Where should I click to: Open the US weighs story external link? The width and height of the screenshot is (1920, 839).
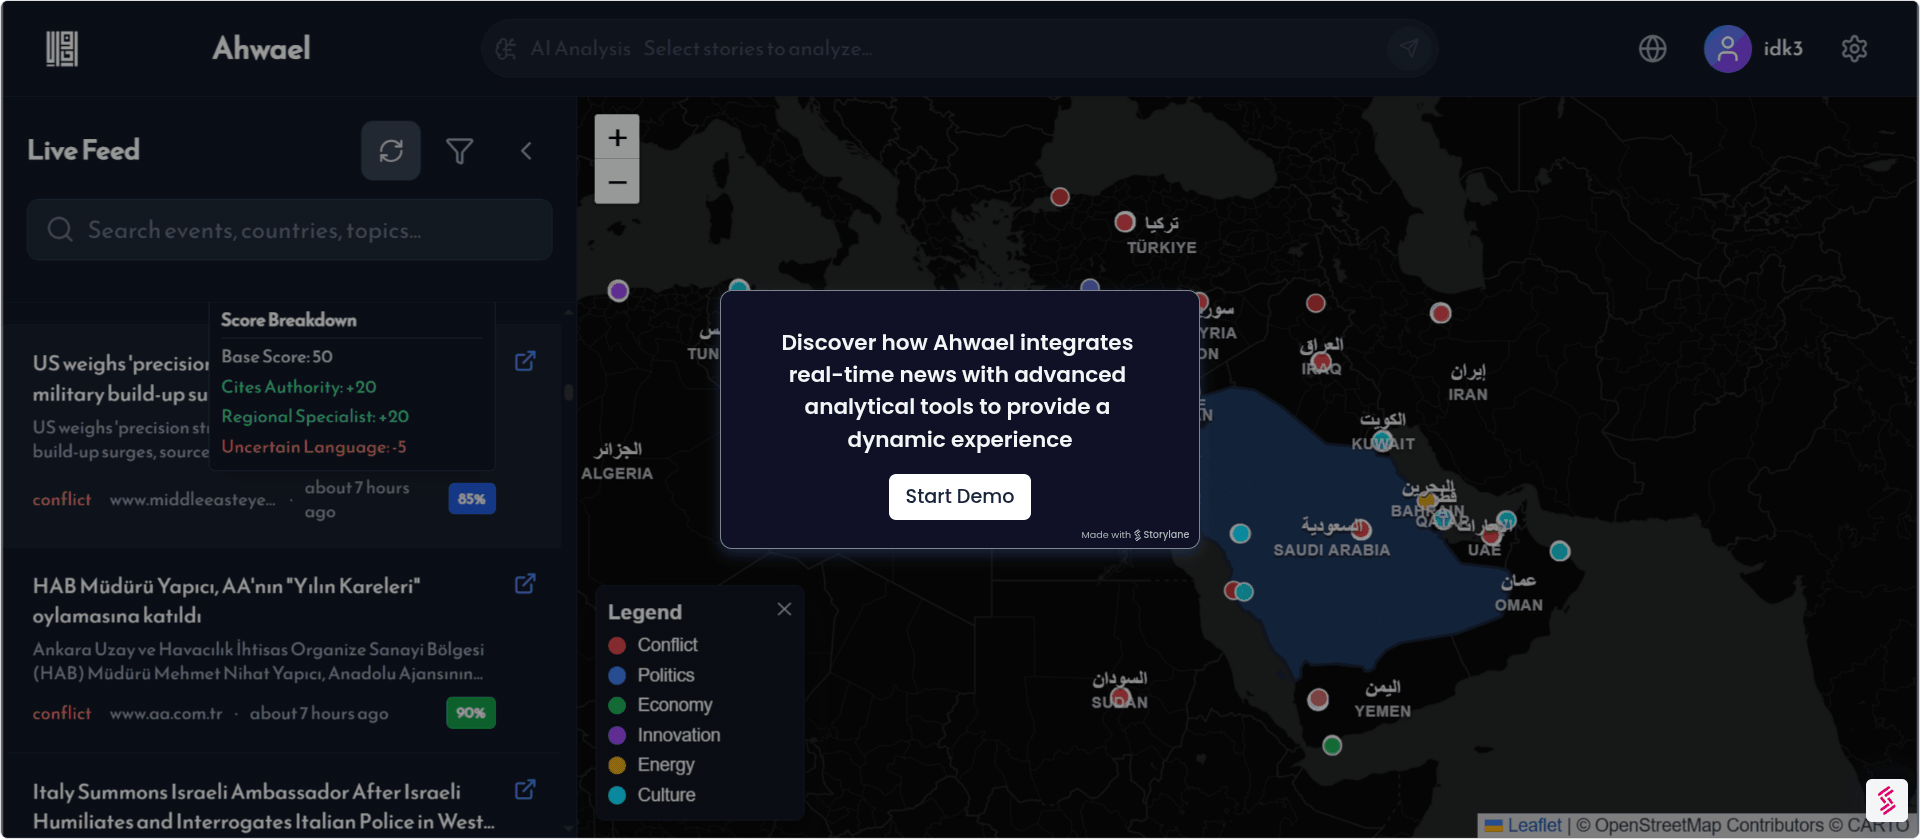tap(525, 361)
